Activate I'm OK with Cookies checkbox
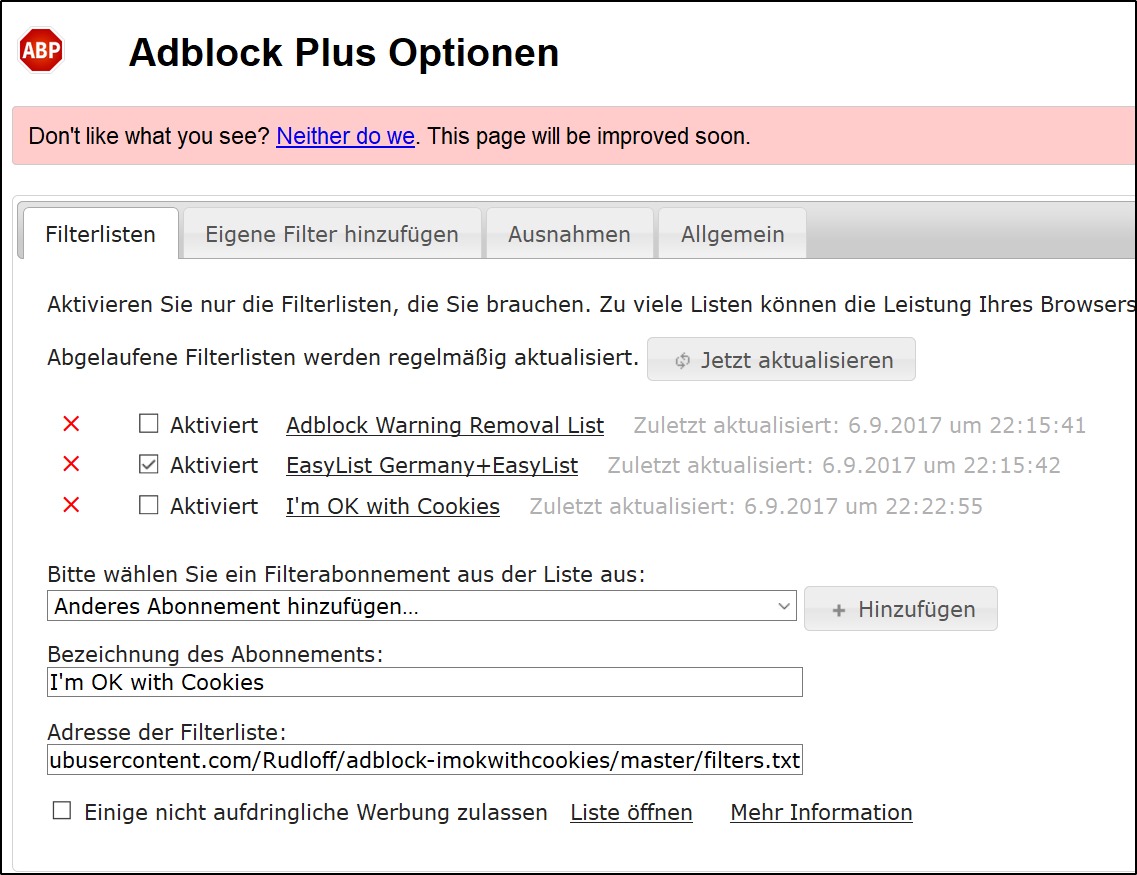Viewport: 1137px width, 875px height. tap(149, 505)
